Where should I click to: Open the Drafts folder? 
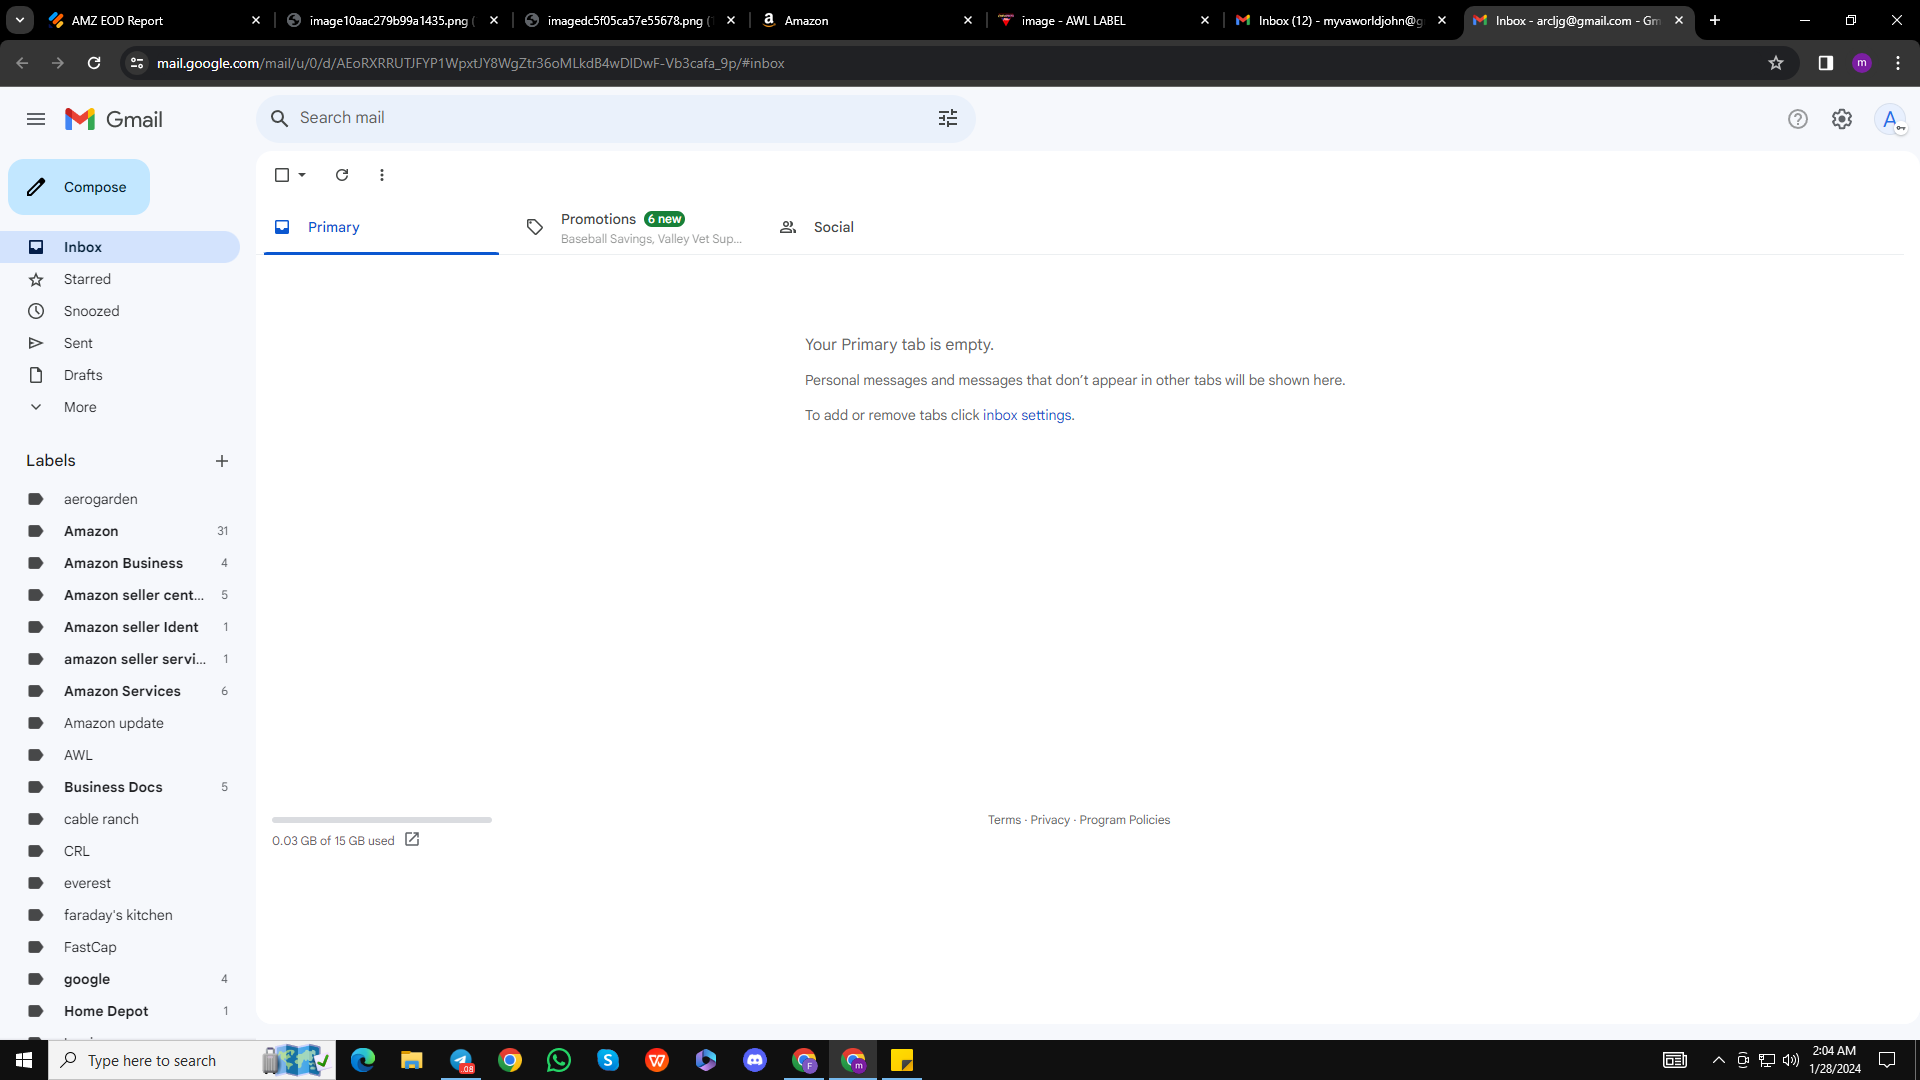click(120, 375)
